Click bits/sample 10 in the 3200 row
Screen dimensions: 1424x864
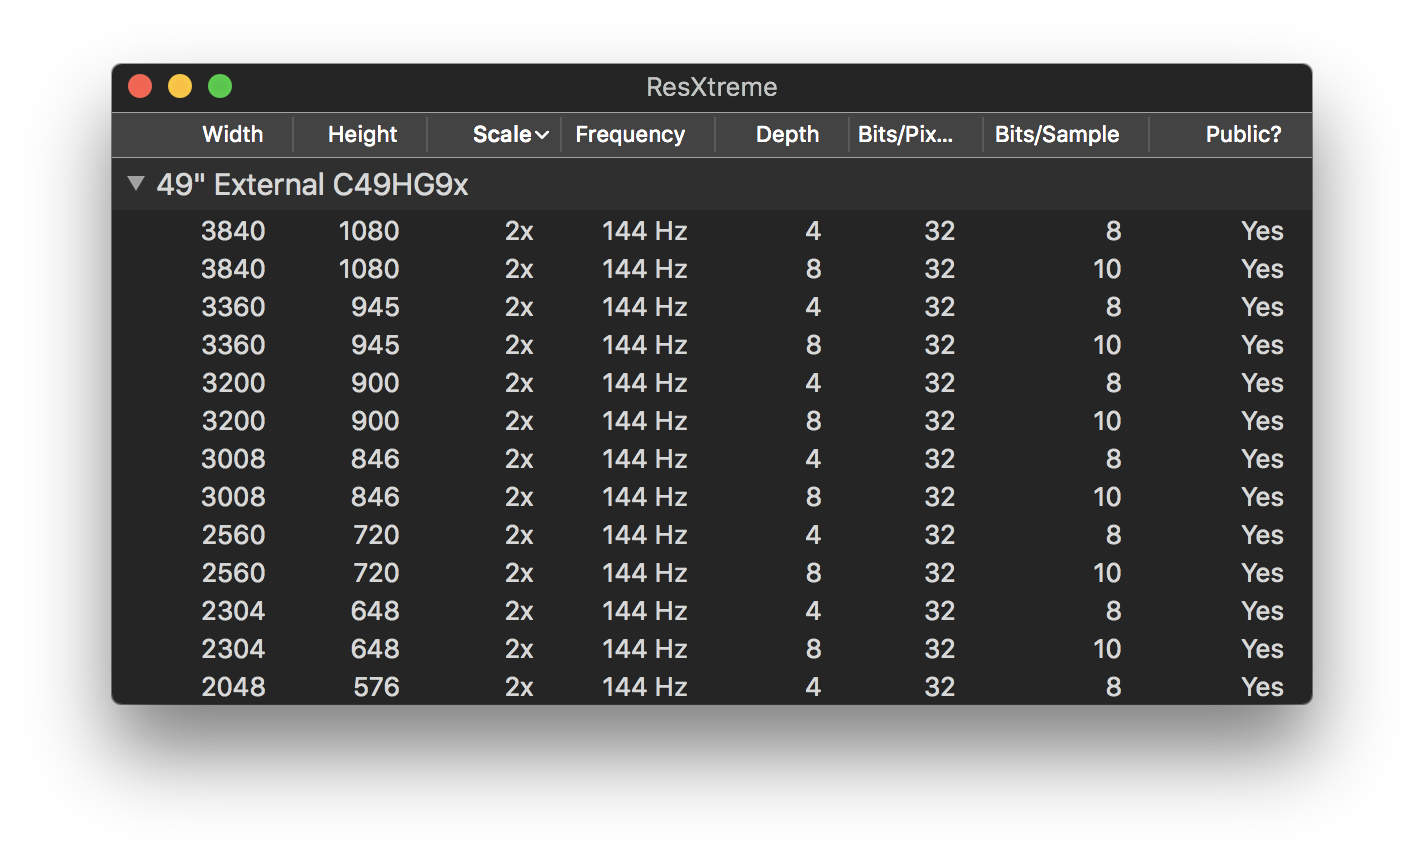[x=1107, y=421]
